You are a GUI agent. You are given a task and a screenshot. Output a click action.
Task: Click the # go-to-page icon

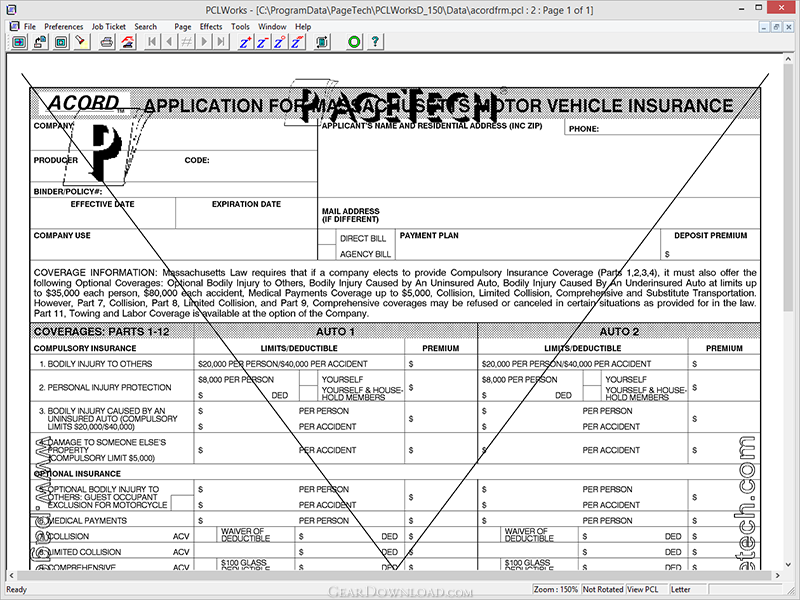pyautogui.click(x=186, y=42)
